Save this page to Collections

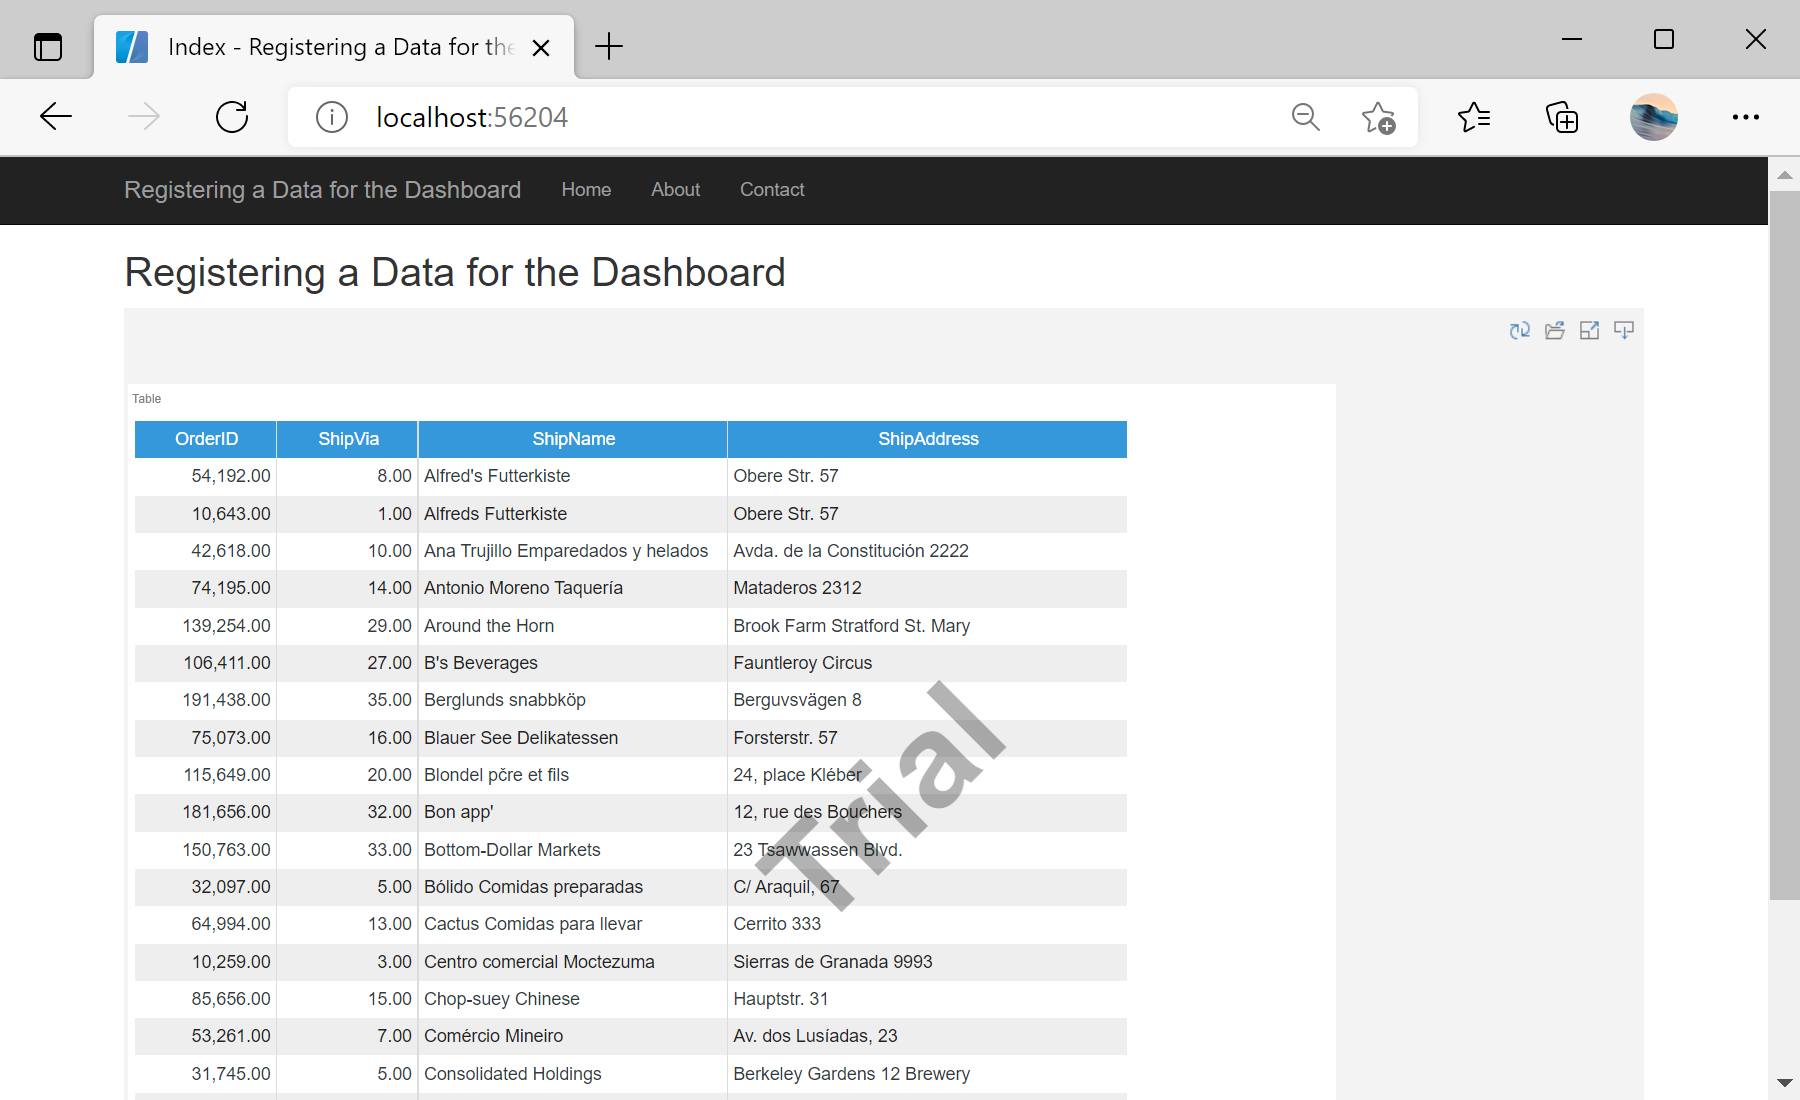click(x=1561, y=117)
